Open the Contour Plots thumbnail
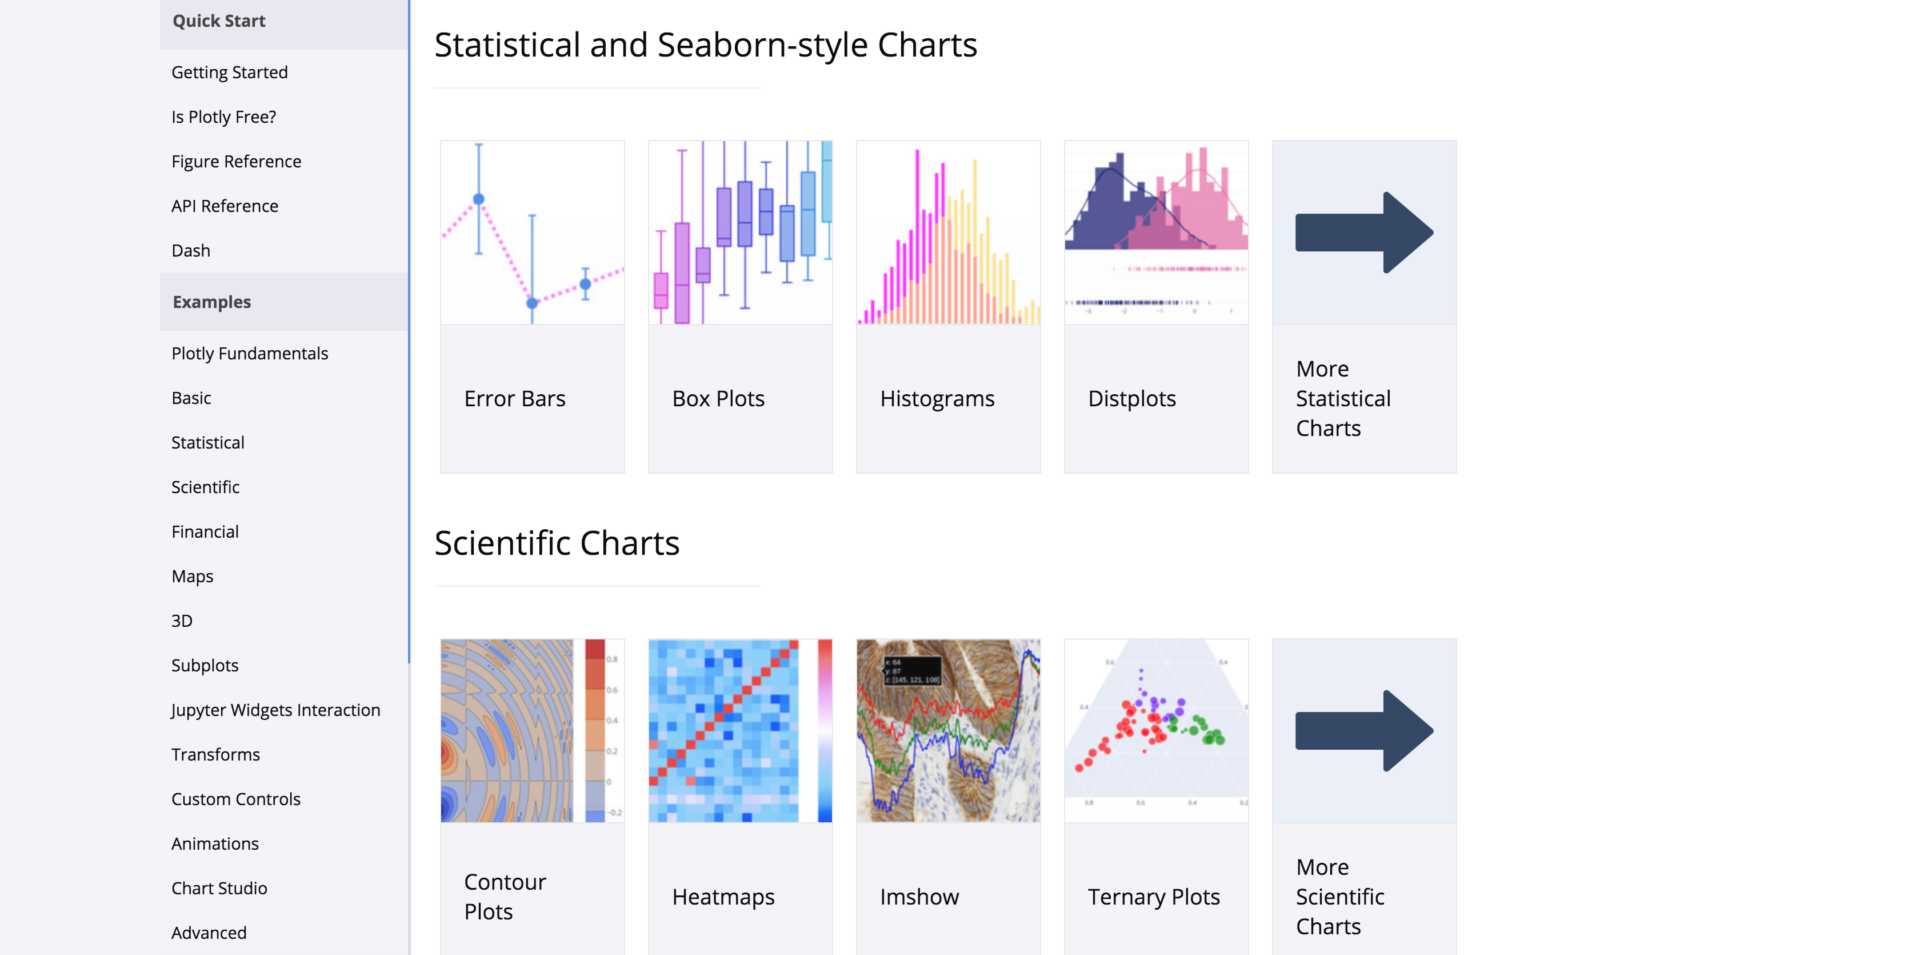The height and width of the screenshot is (955, 1920). (532, 731)
